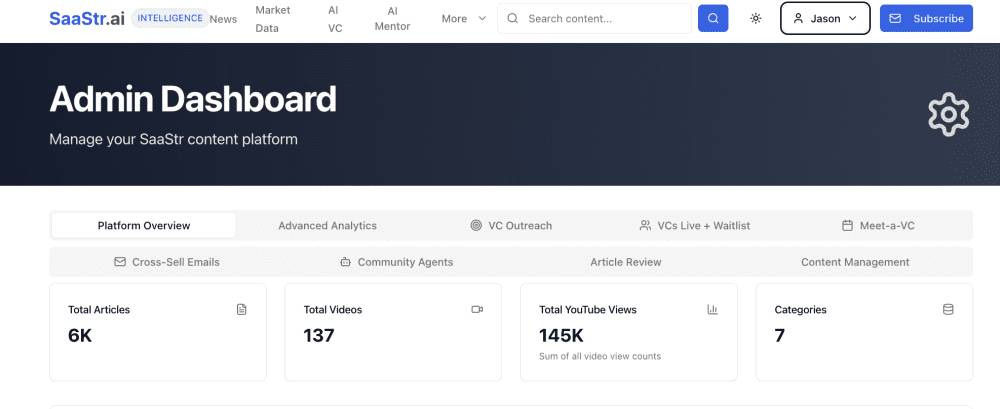The image size is (1000, 409).
Task: Open the Article Review tab
Action: (626, 262)
